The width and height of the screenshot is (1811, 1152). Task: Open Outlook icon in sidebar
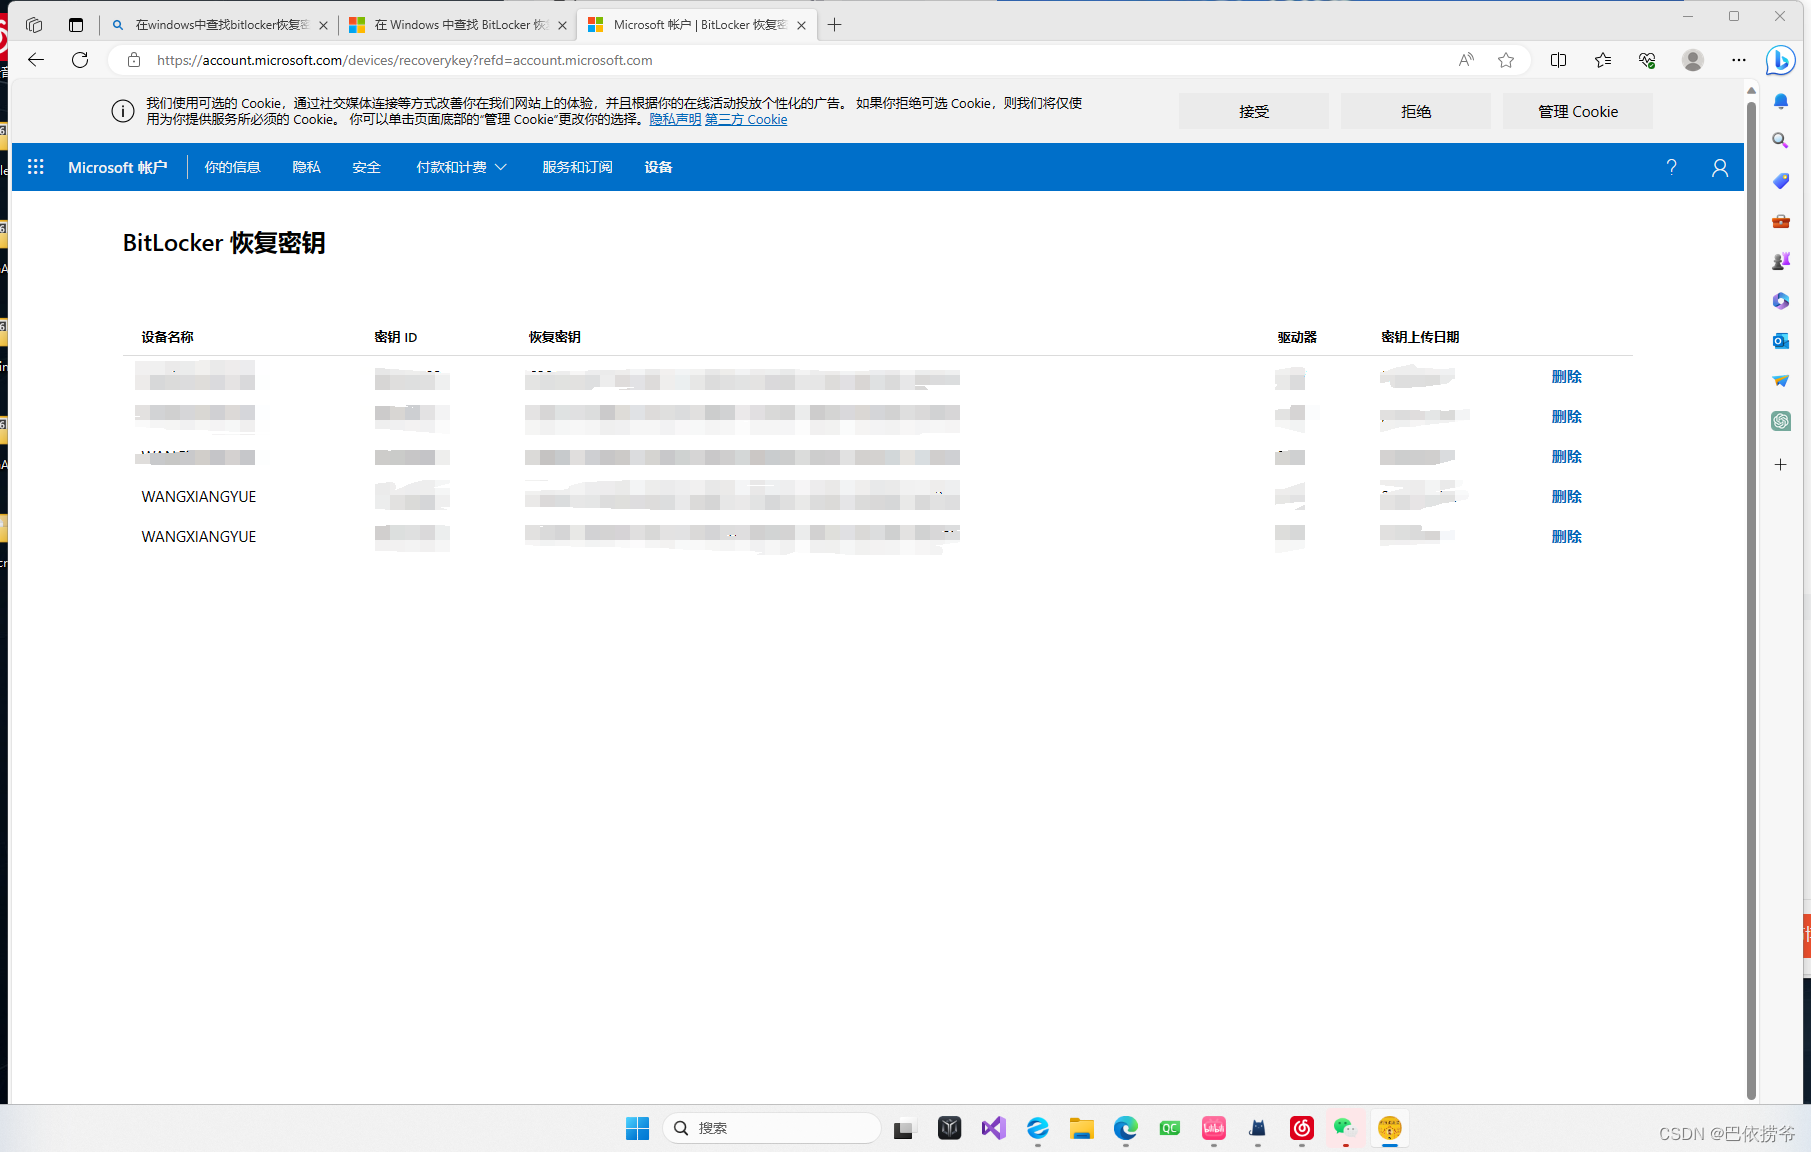[1781, 341]
